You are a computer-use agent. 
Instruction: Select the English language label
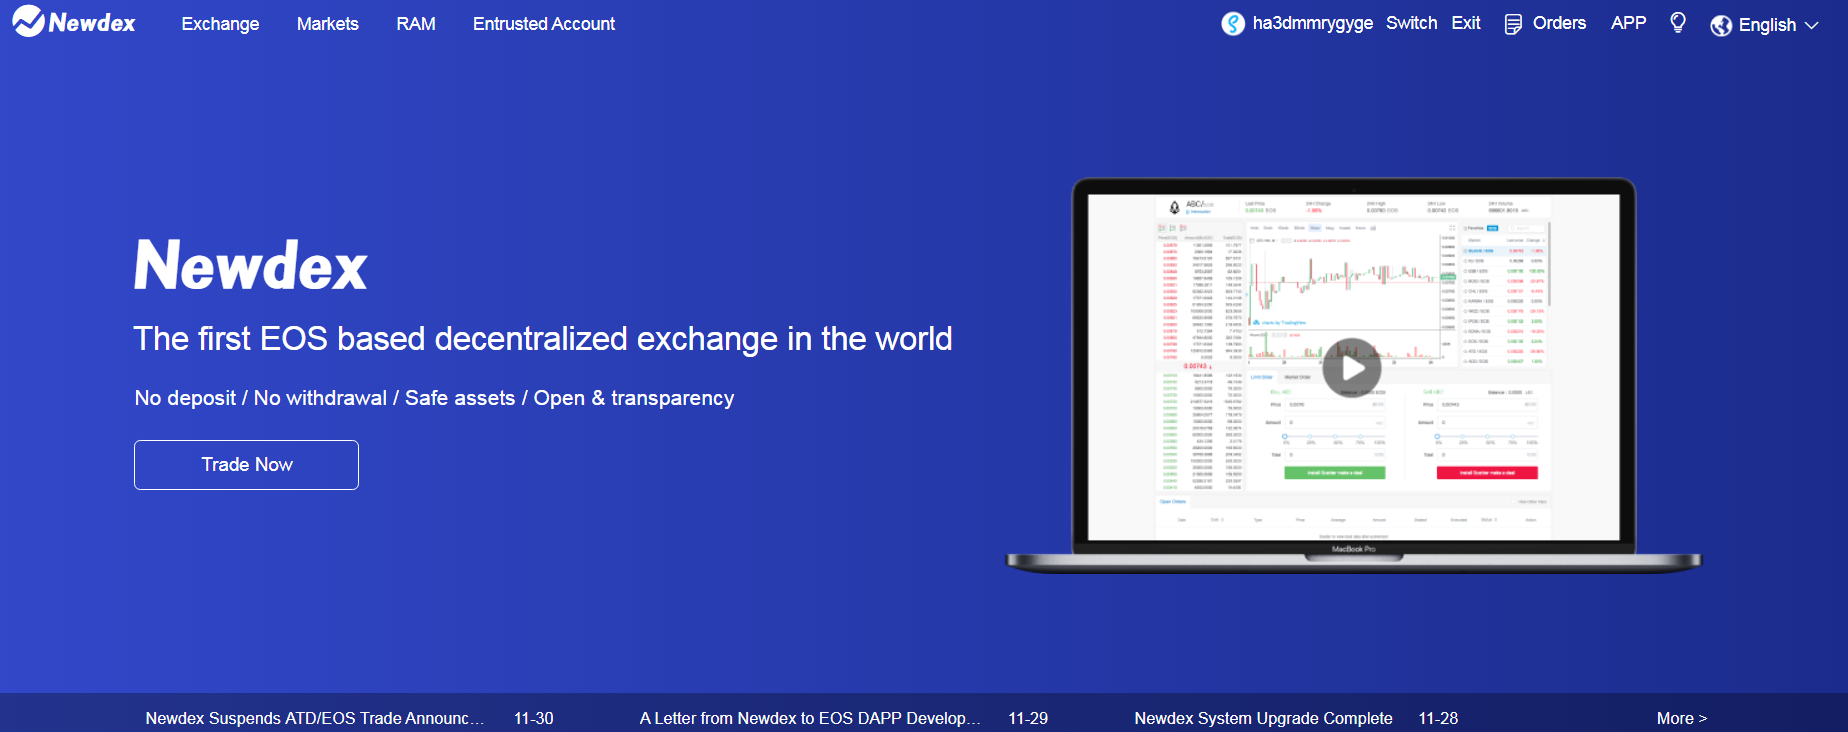(x=1767, y=25)
